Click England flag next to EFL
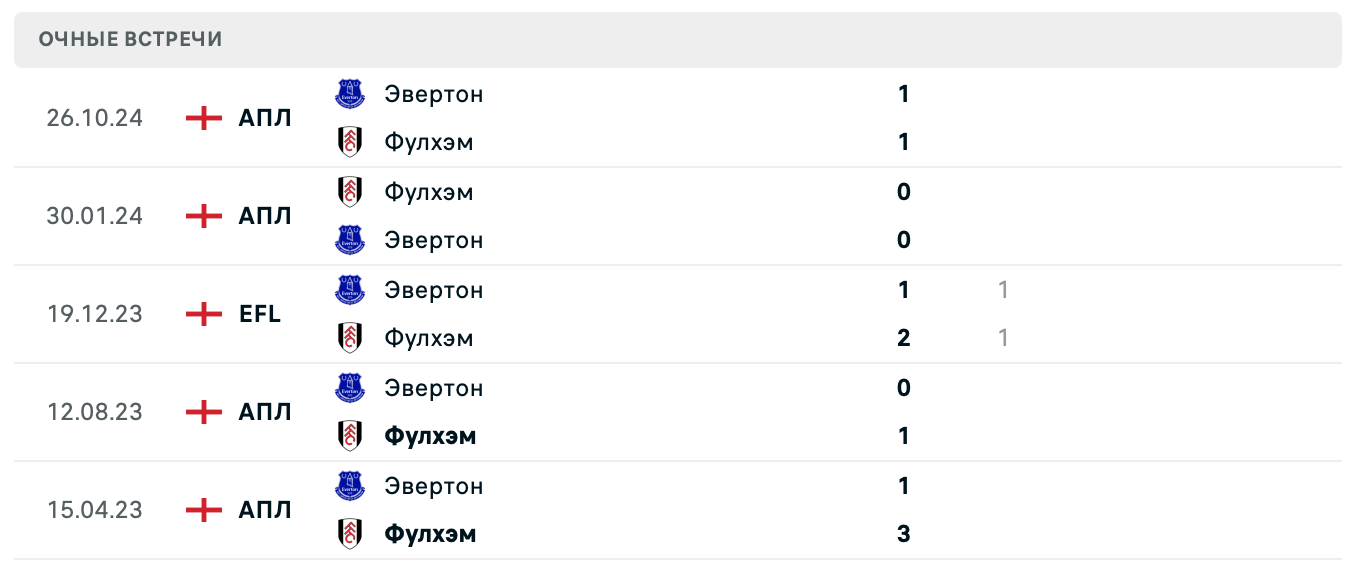 click(204, 314)
